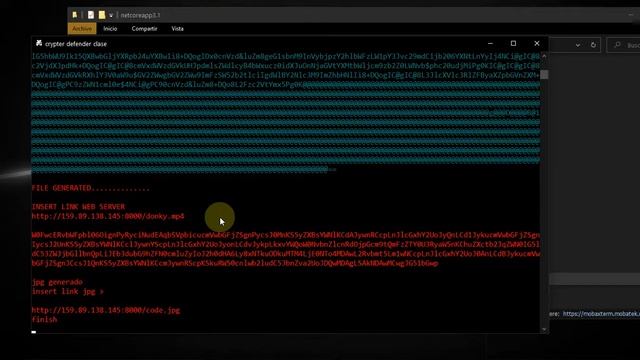Click the console scrollbar up arrow
The image size is (640, 360).
coord(544,56)
